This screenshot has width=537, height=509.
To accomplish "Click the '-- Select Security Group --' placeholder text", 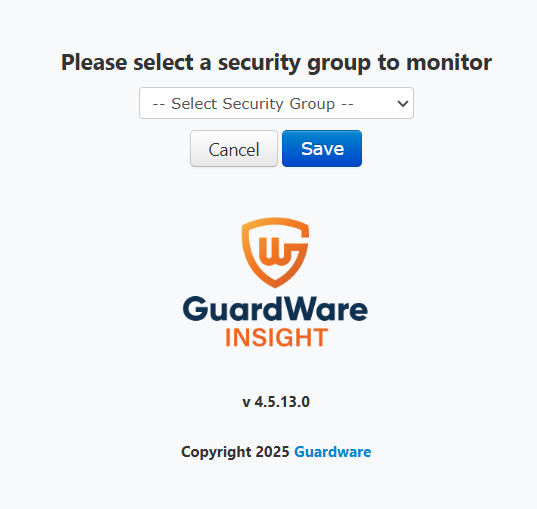I will [253, 104].
